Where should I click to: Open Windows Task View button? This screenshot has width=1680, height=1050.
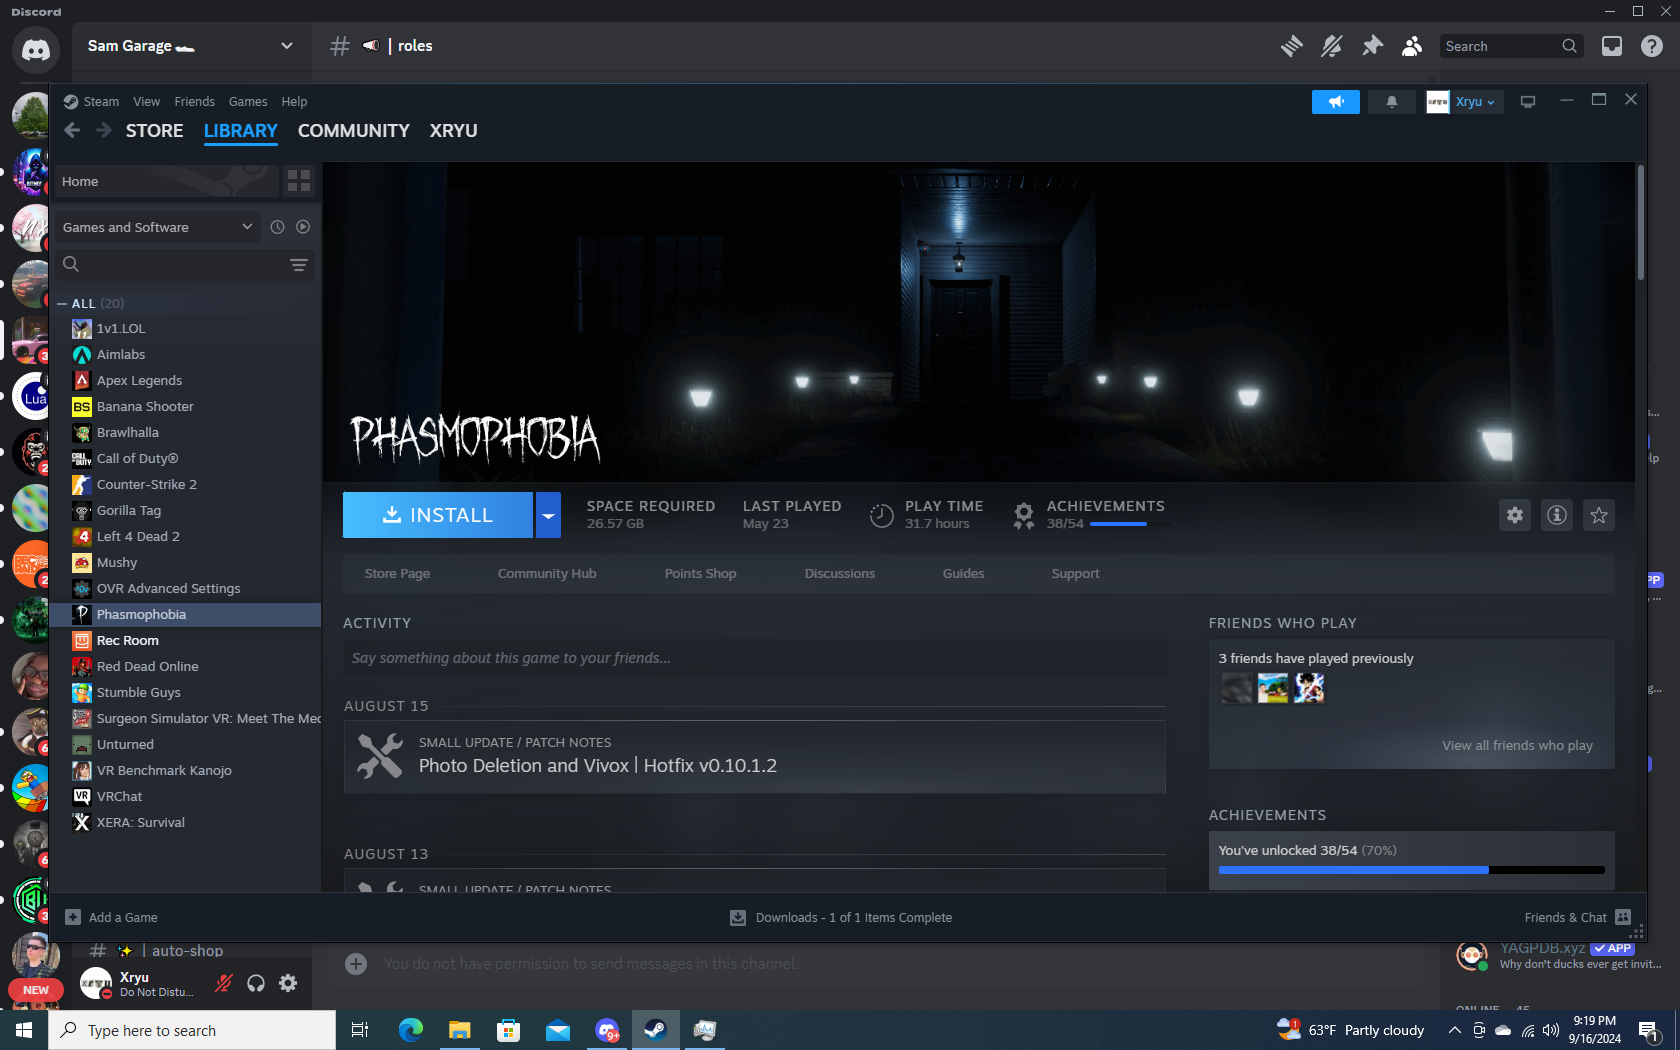click(x=360, y=1030)
